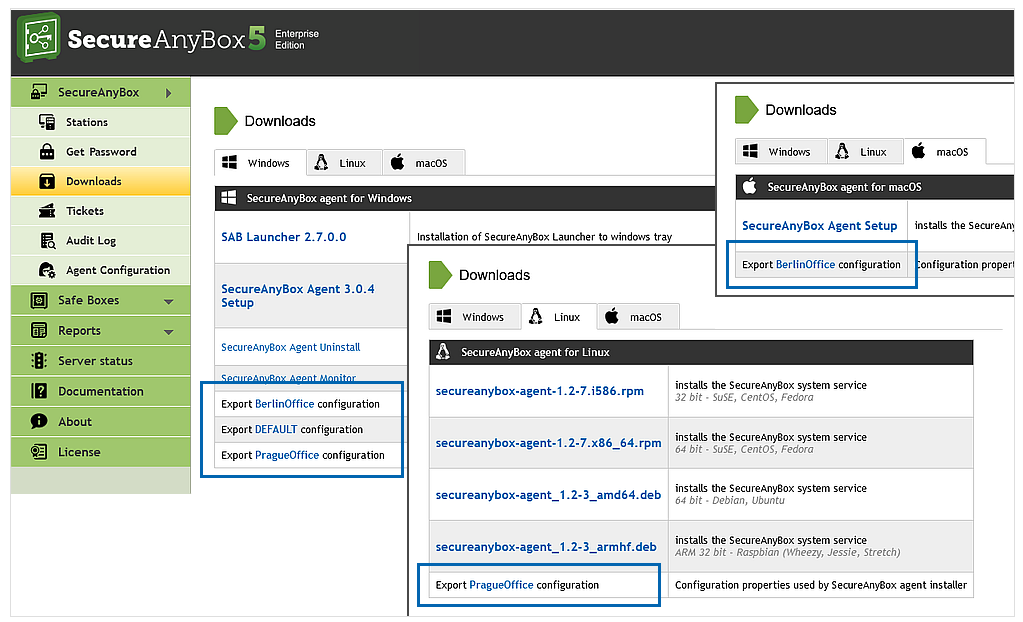The width and height of the screenshot is (1023, 622).
Task: Open the Audit Log menu item
Action: (100, 241)
